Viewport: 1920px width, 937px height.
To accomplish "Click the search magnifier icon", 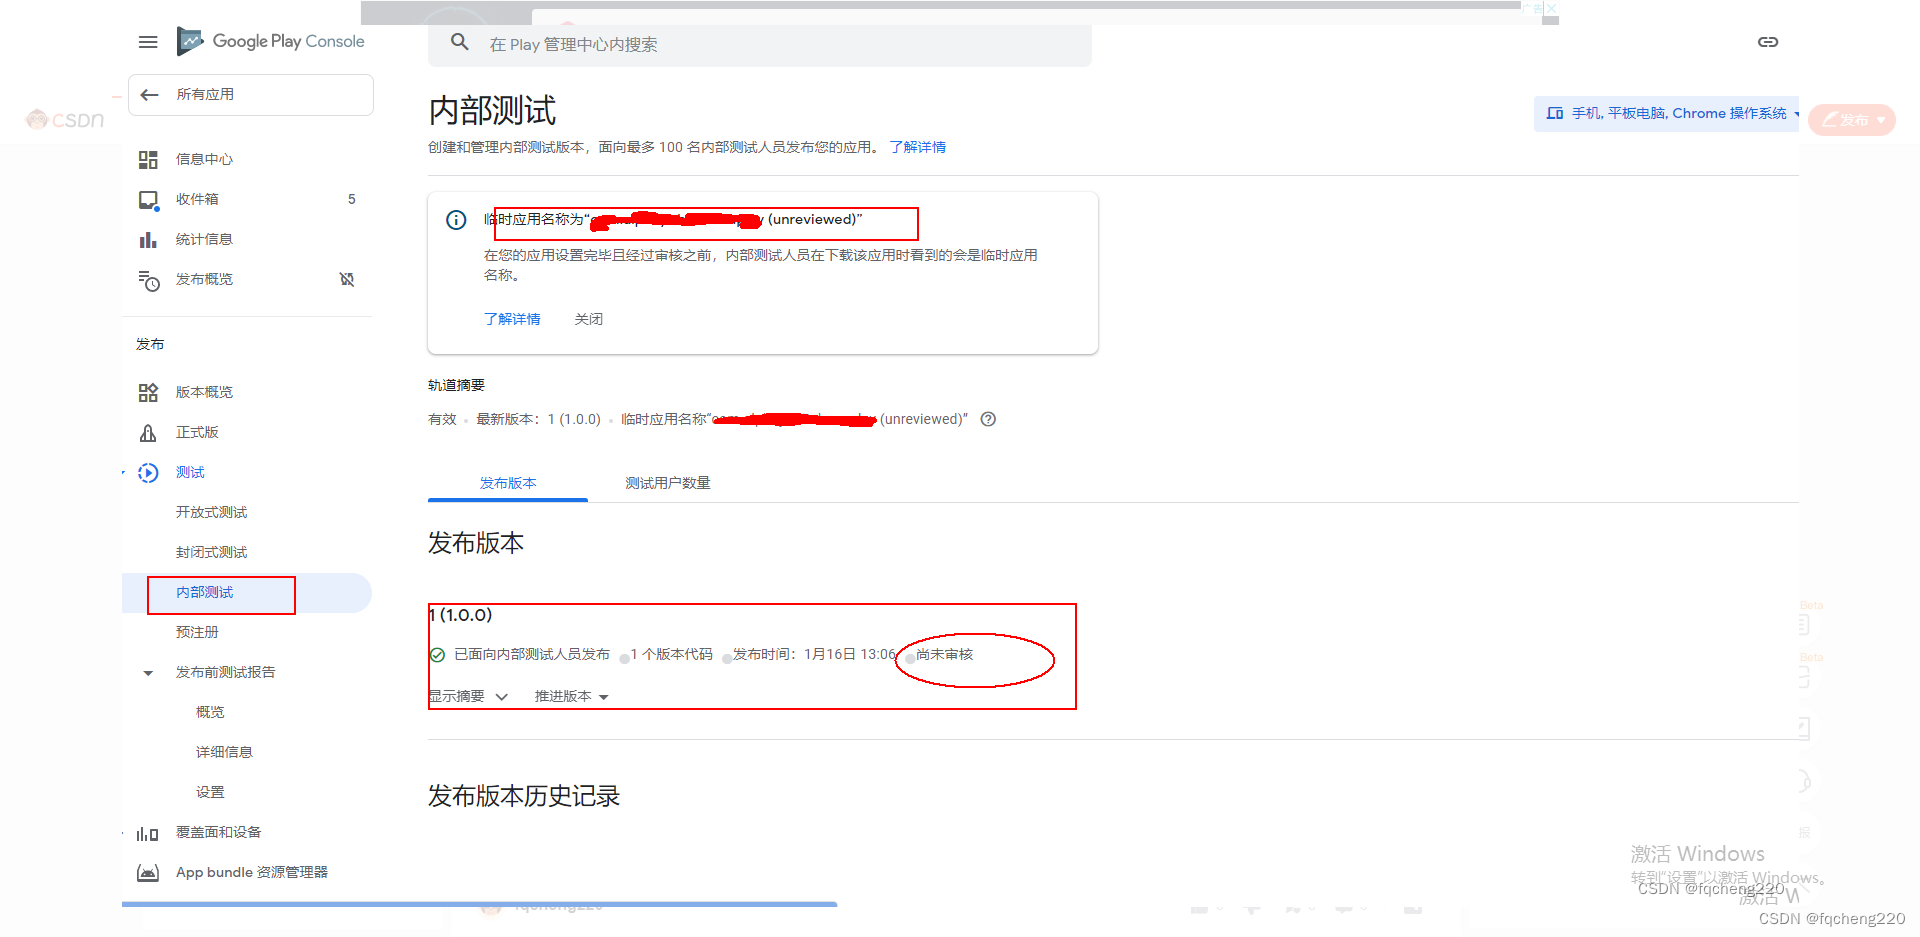I will [x=459, y=43].
